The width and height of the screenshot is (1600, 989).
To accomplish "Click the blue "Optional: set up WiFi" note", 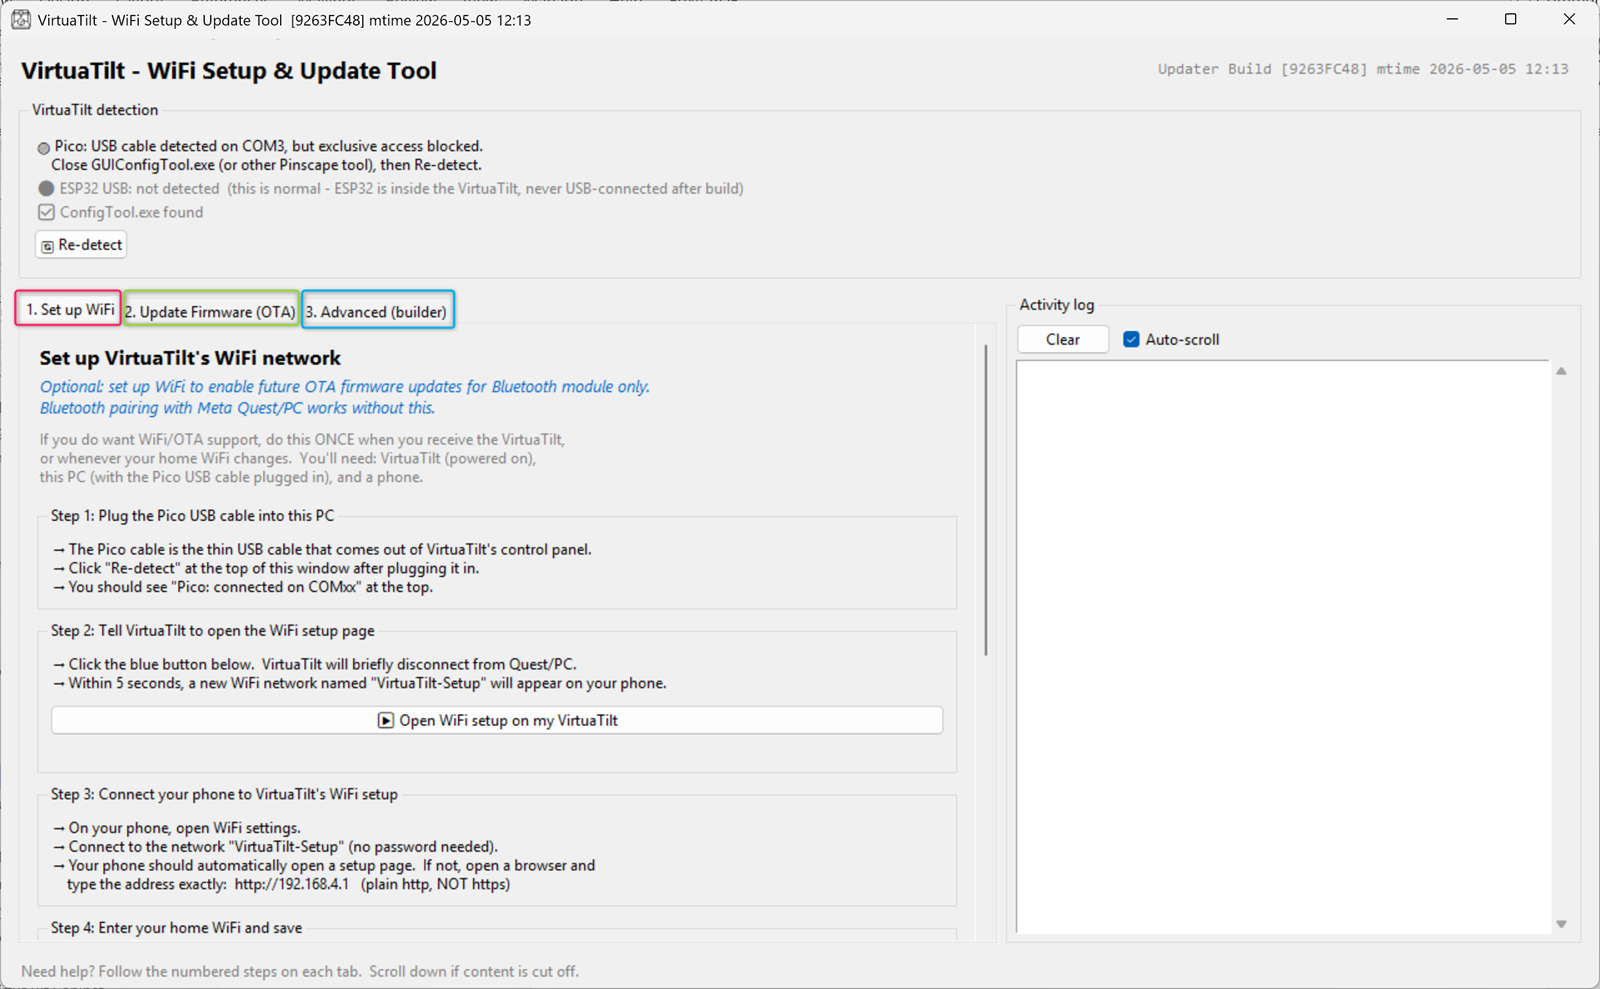I will click(345, 387).
